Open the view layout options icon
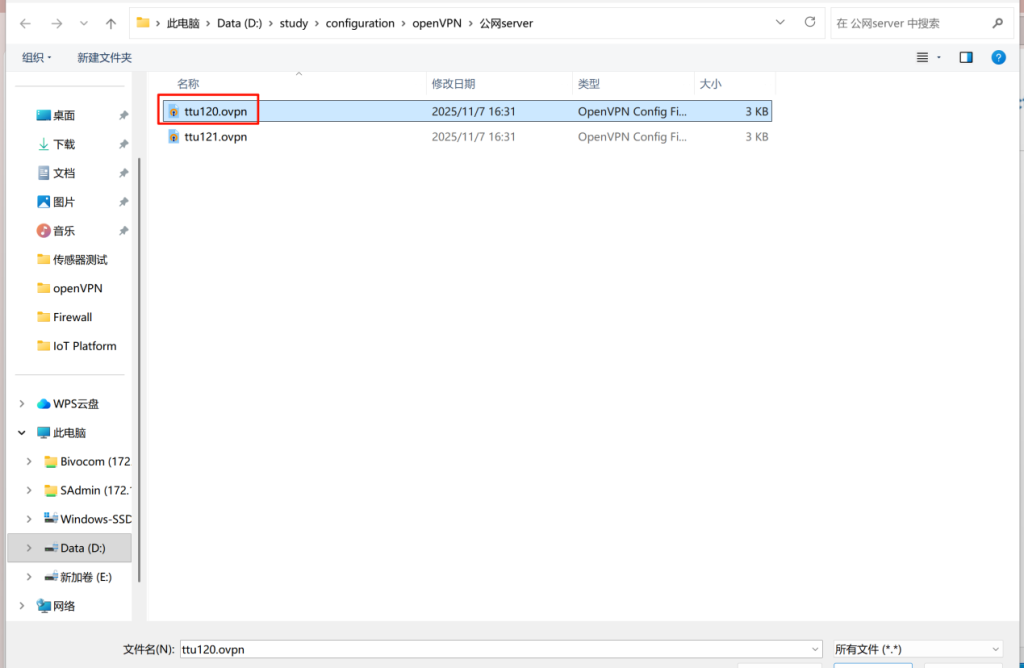1024x668 pixels. tap(923, 58)
